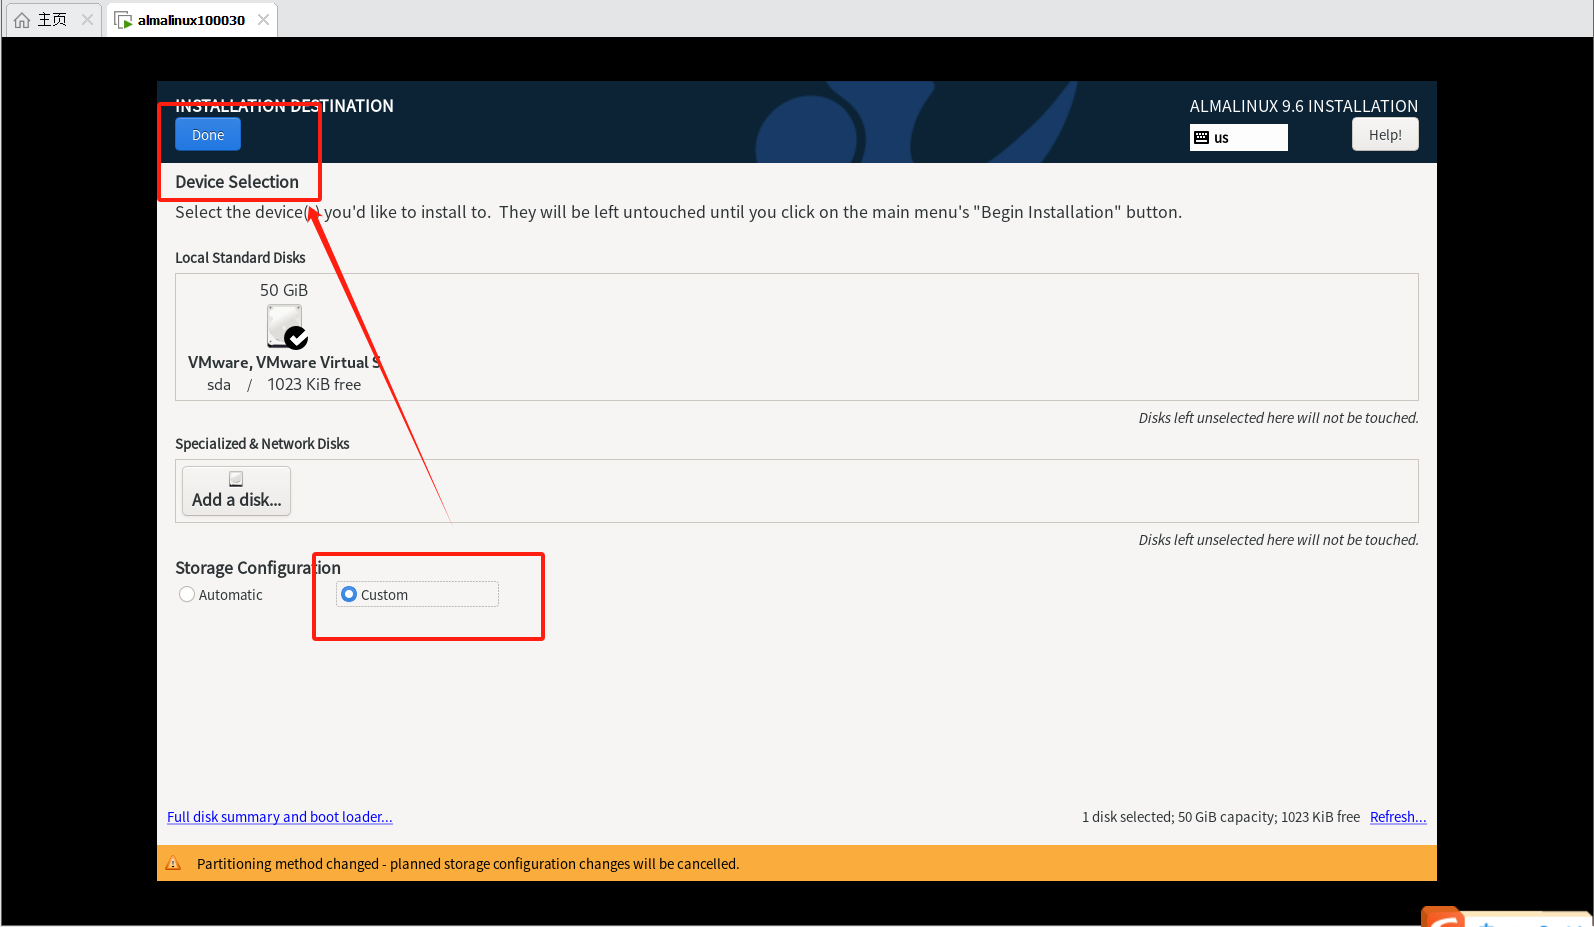Viewport: 1594px width, 927px height.
Task: Select the 50 GiB VMware disk icon
Action: pyautogui.click(x=286, y=326)
